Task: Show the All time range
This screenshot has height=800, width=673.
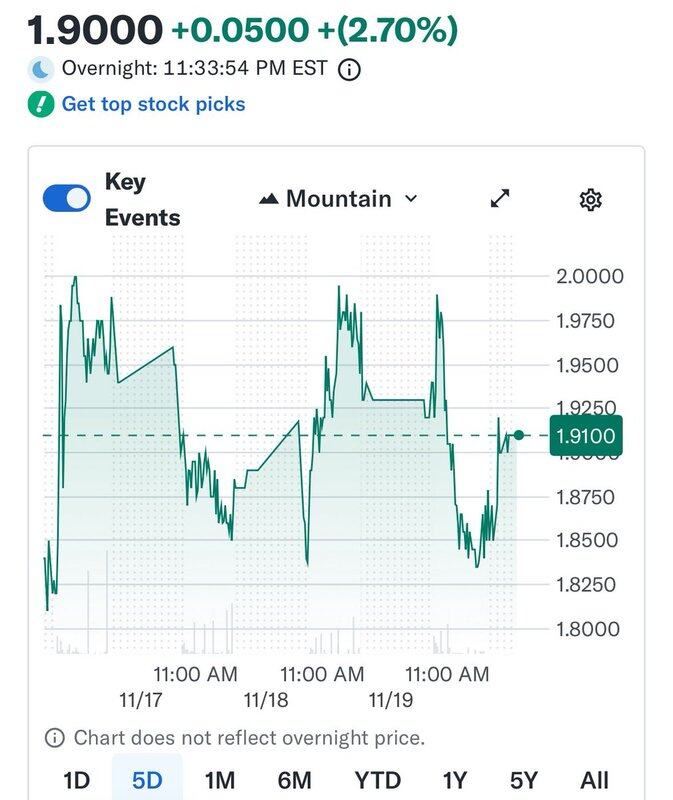Action: click(x=594, y=780)
